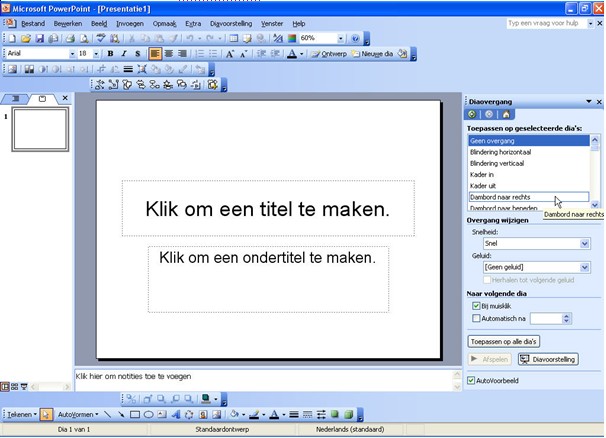Open the Arial font name dropdown
This screenshot has height=438, width=606.
pos(72,54)
